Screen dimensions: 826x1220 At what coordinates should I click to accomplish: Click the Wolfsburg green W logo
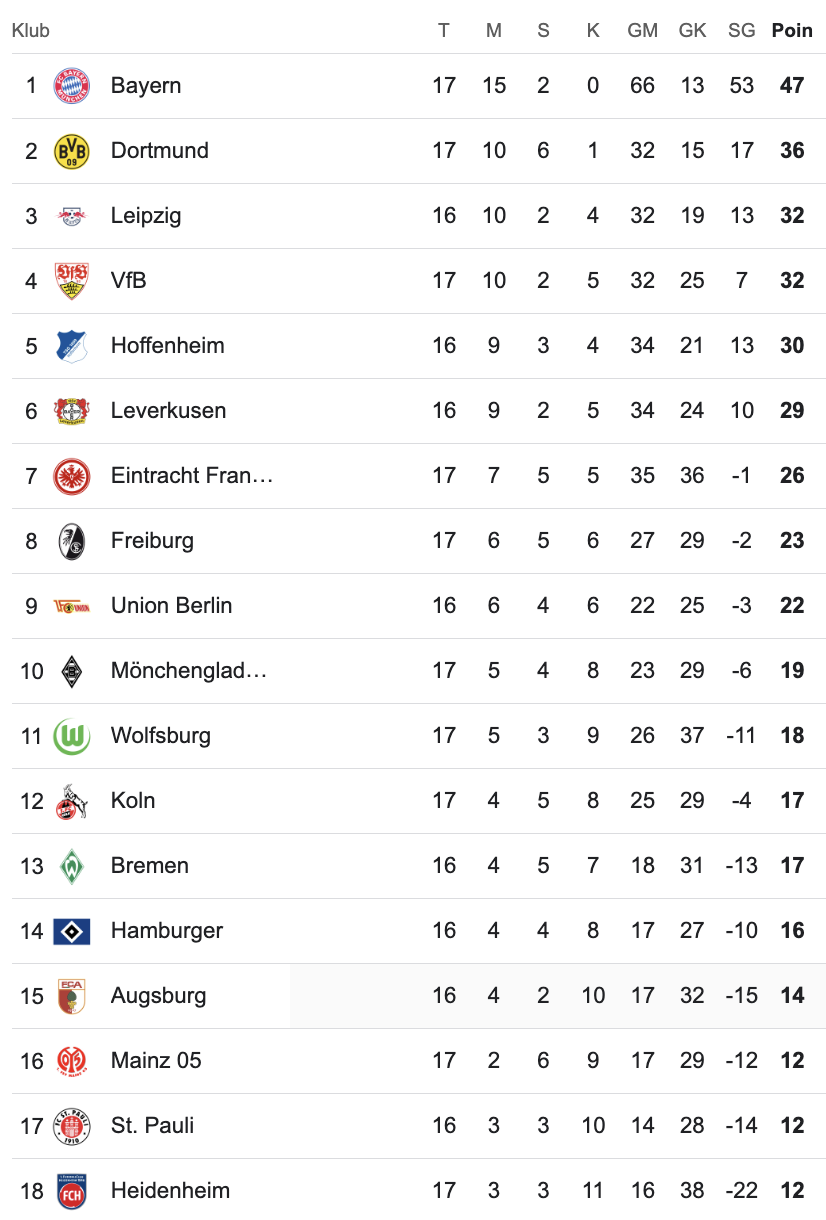coord(71,736)
